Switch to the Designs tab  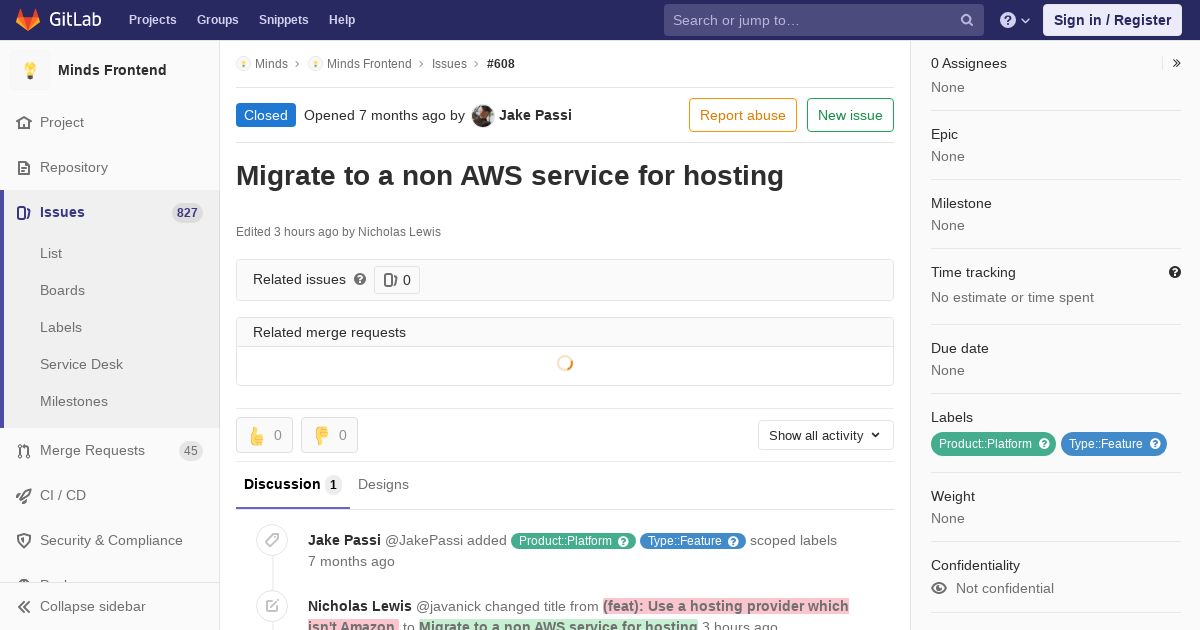point(383,484)
